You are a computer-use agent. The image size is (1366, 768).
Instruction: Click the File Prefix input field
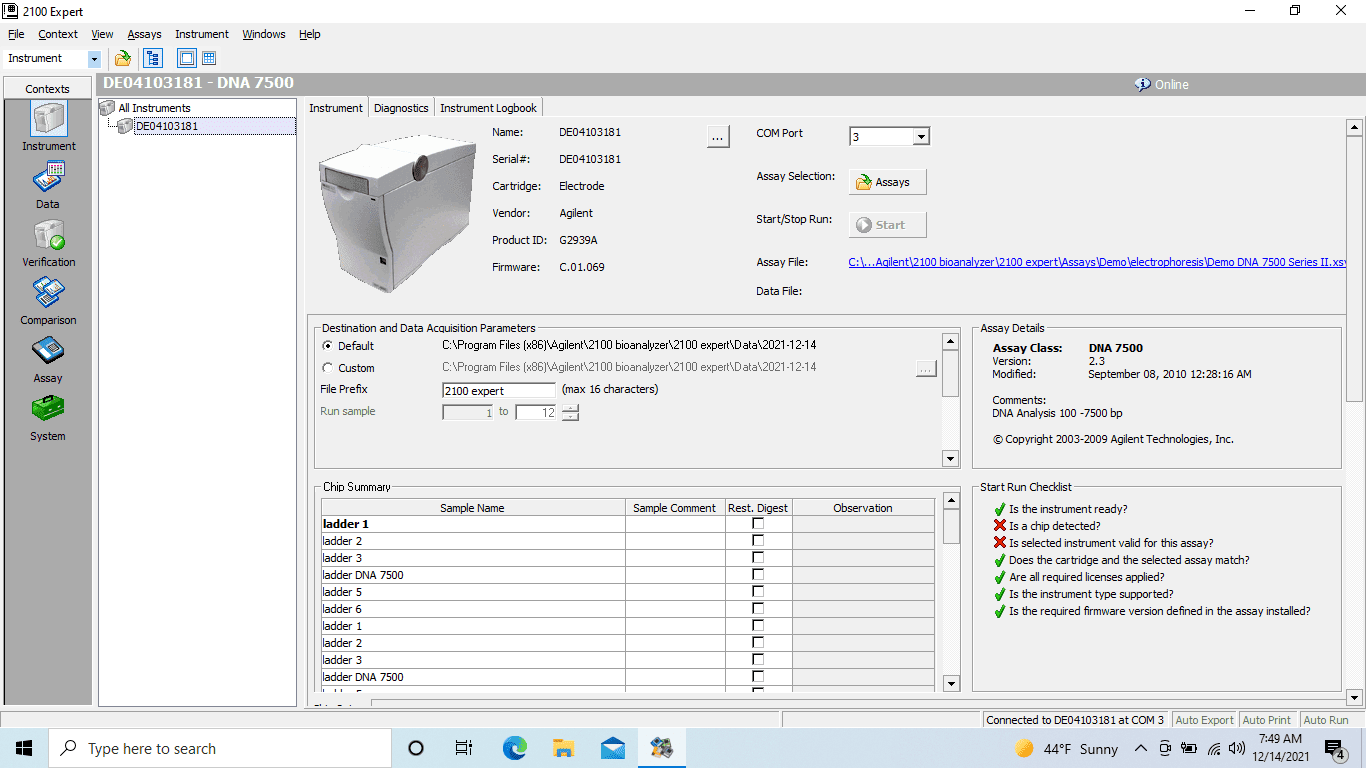click(x=498, y=390)
